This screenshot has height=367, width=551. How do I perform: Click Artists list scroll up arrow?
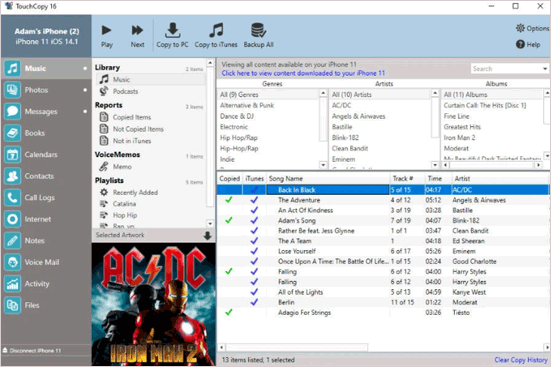[x=435, y=93]
